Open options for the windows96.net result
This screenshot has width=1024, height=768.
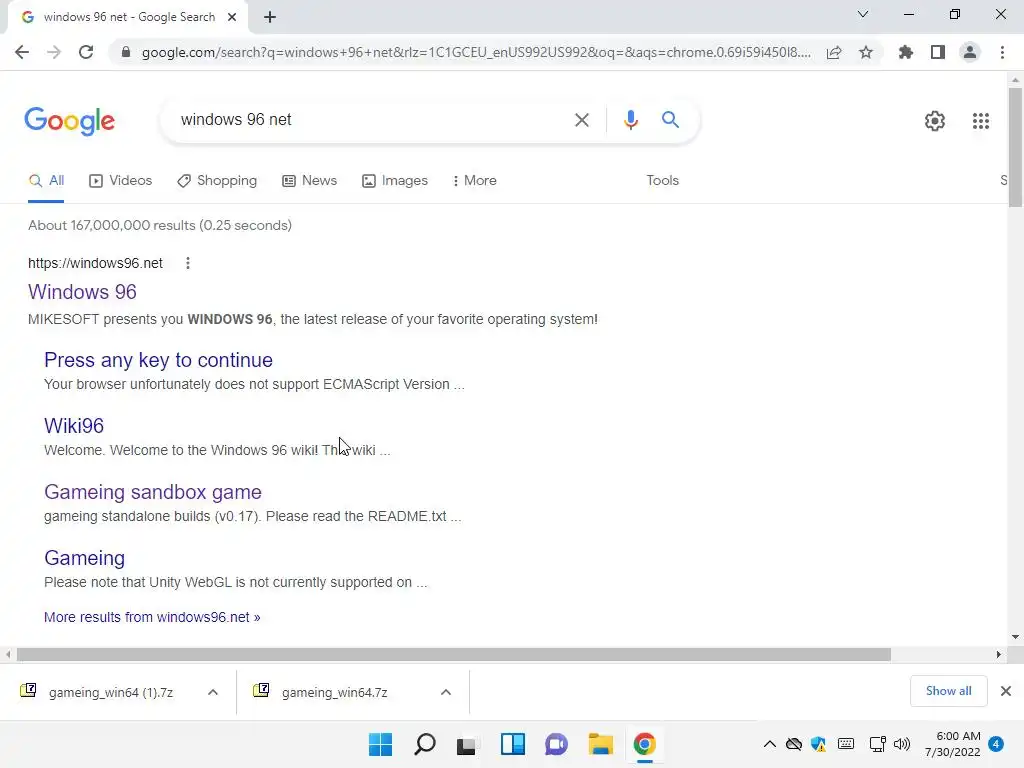187,263
